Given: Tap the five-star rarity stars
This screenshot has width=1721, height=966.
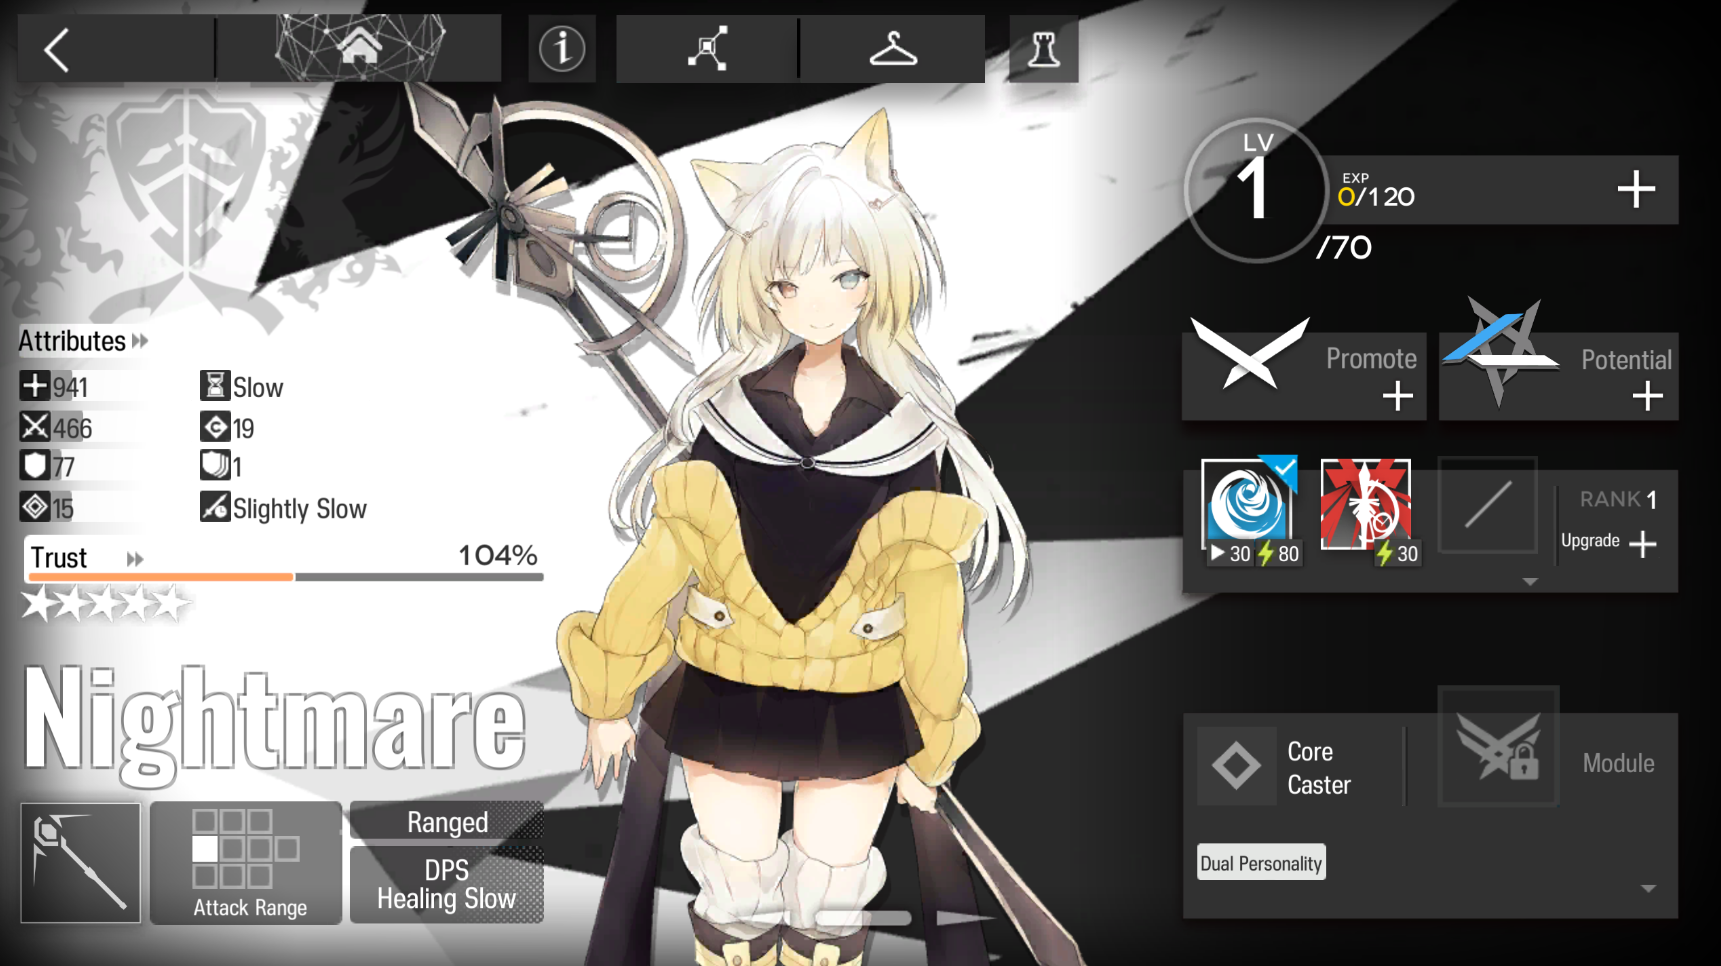Looking at the screenshot, I should 105,604.
